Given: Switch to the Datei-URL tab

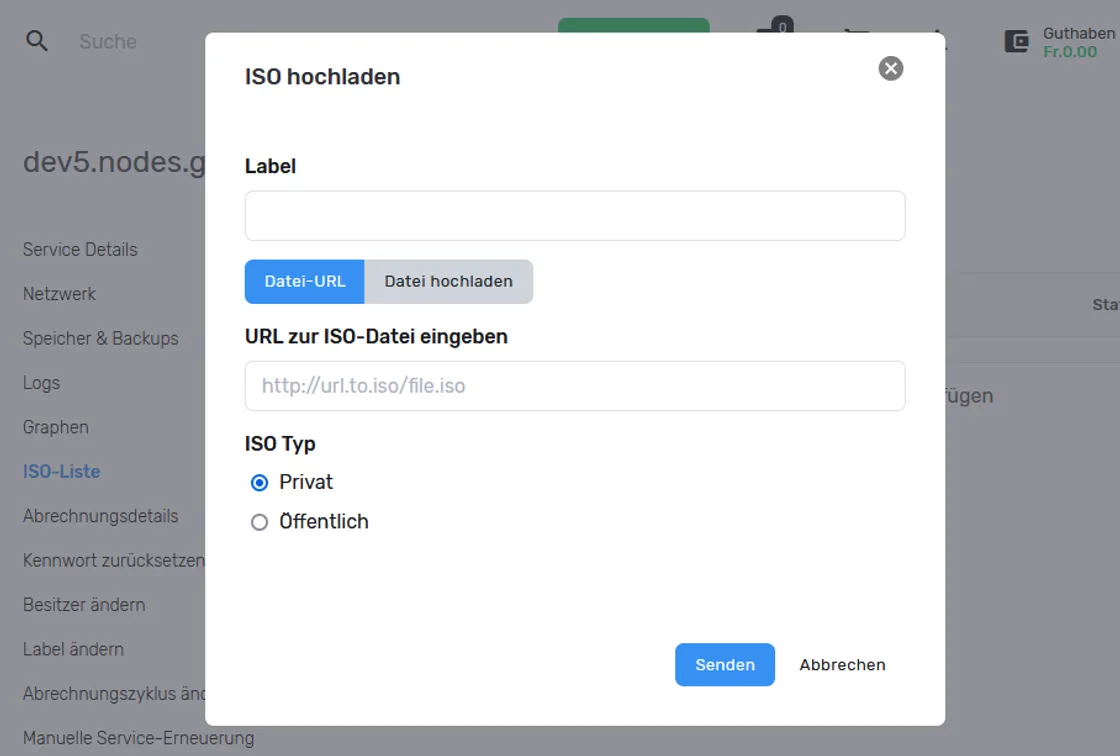Looking at the screenshot, I should point(305,282).
